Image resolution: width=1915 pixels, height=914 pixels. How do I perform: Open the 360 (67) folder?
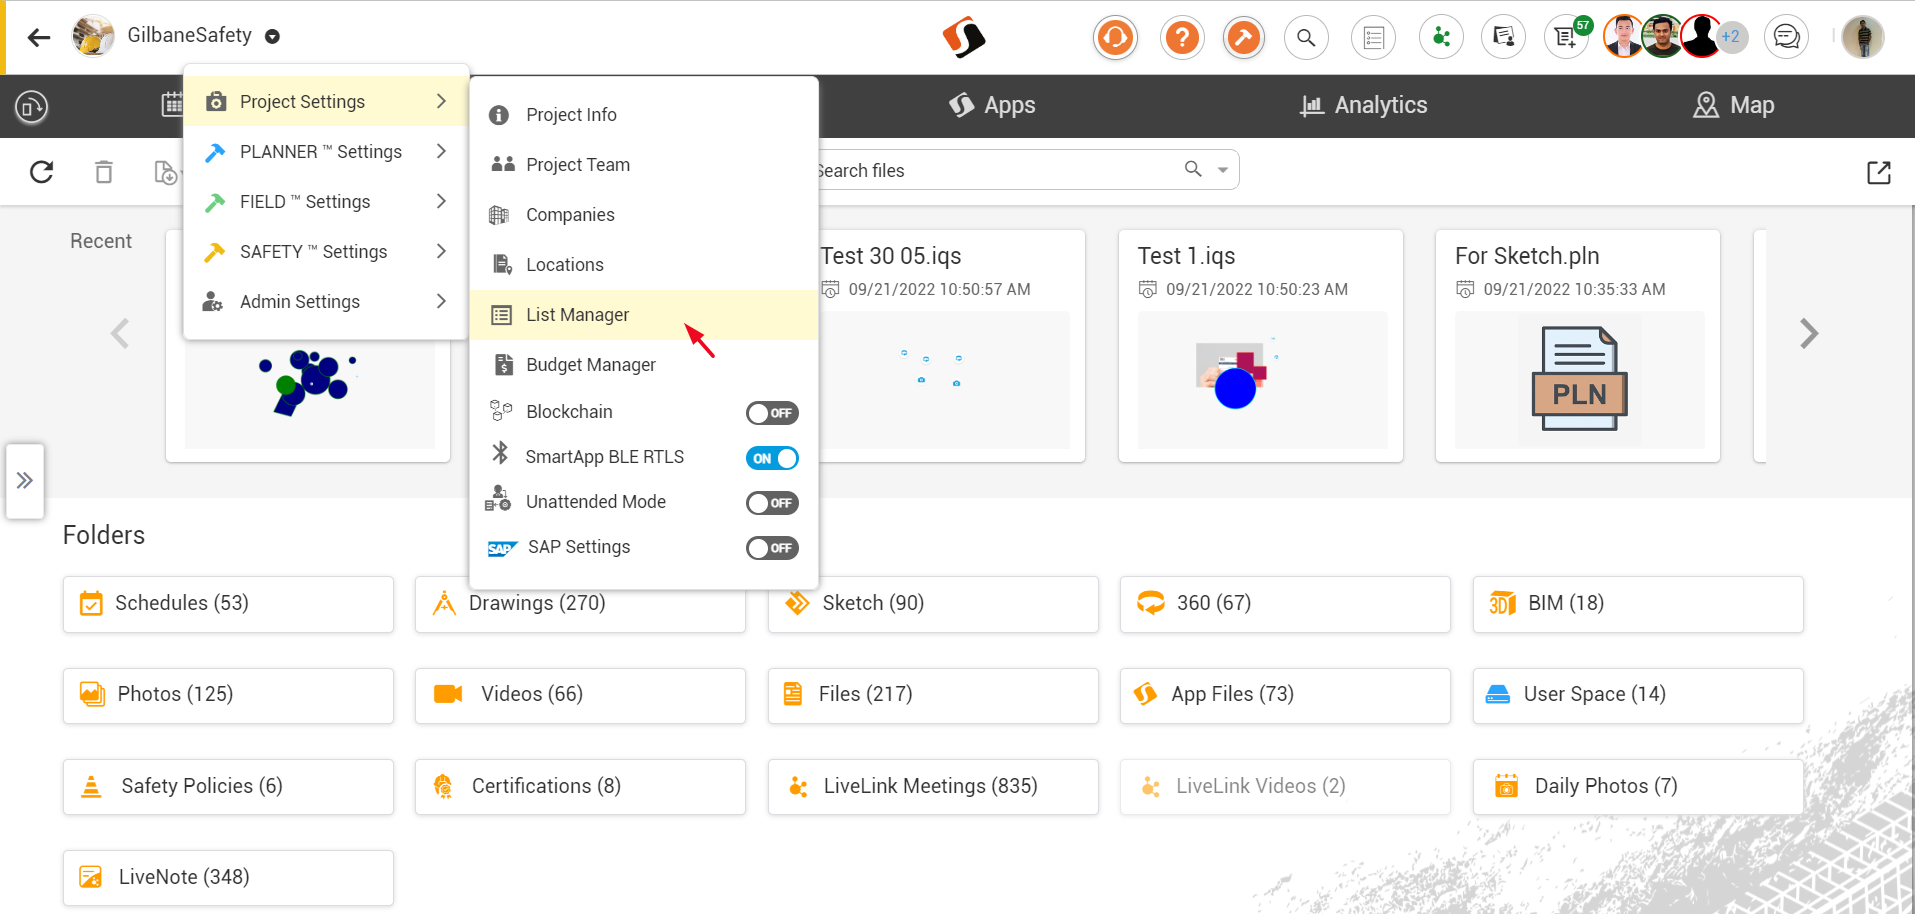tap(1285, 604)
